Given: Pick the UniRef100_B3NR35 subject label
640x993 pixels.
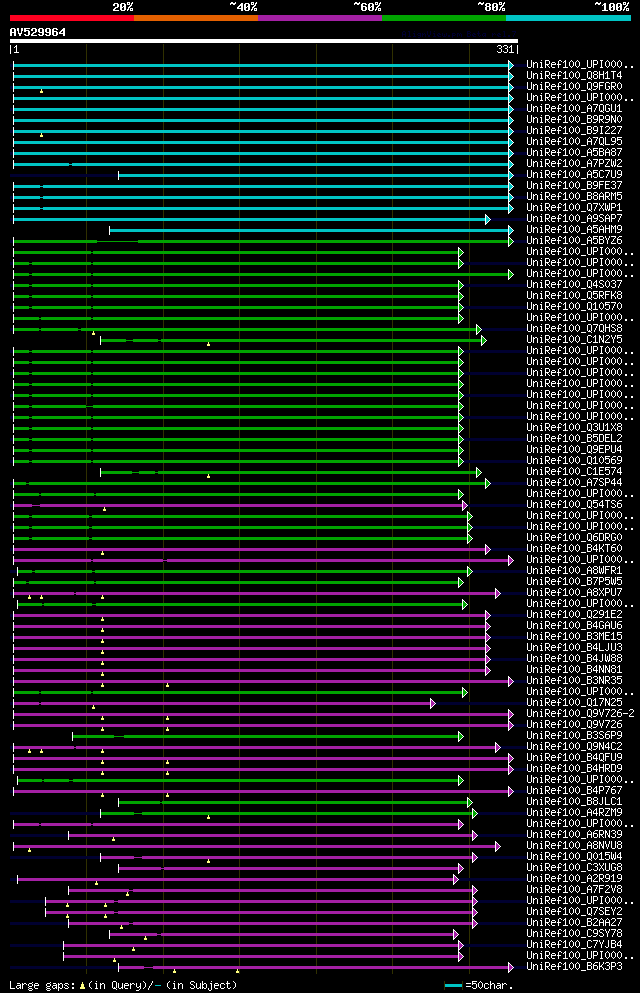Looking at the screenshot, I should coord(574,680).
